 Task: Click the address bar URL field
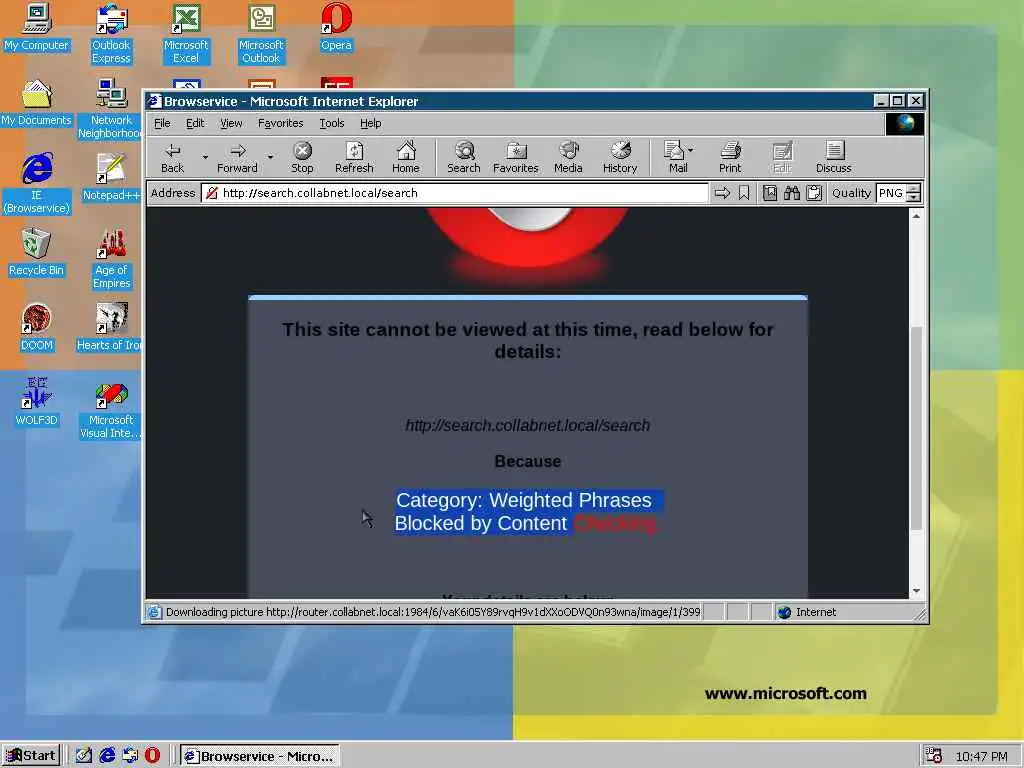pyautogui.click(x=455, y=193)
